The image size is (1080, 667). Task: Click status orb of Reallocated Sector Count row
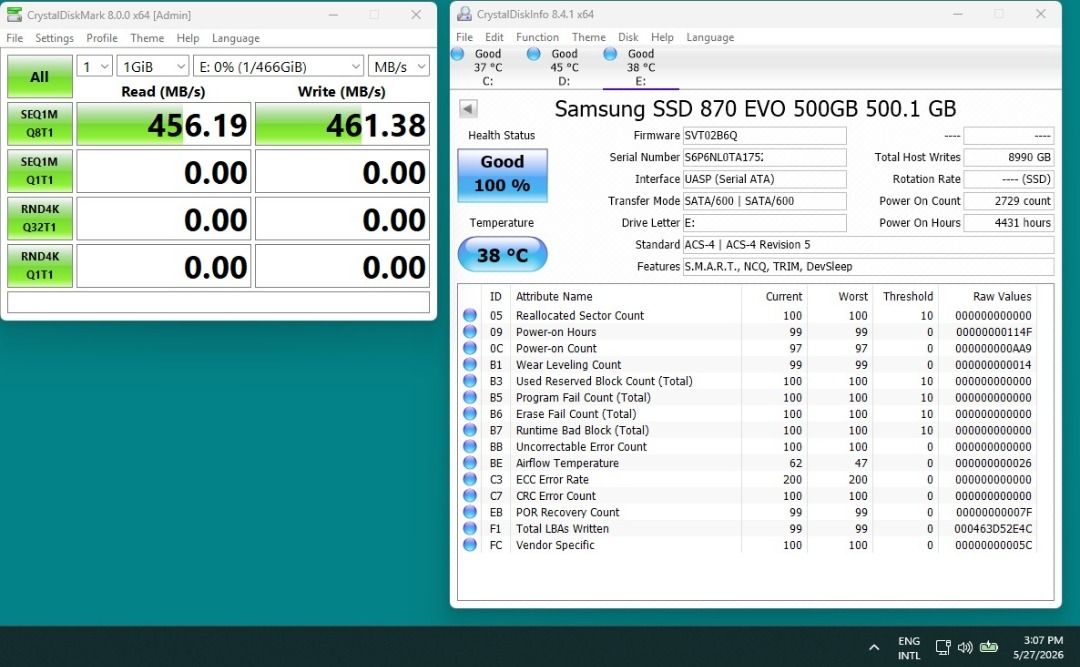(470, 315)
